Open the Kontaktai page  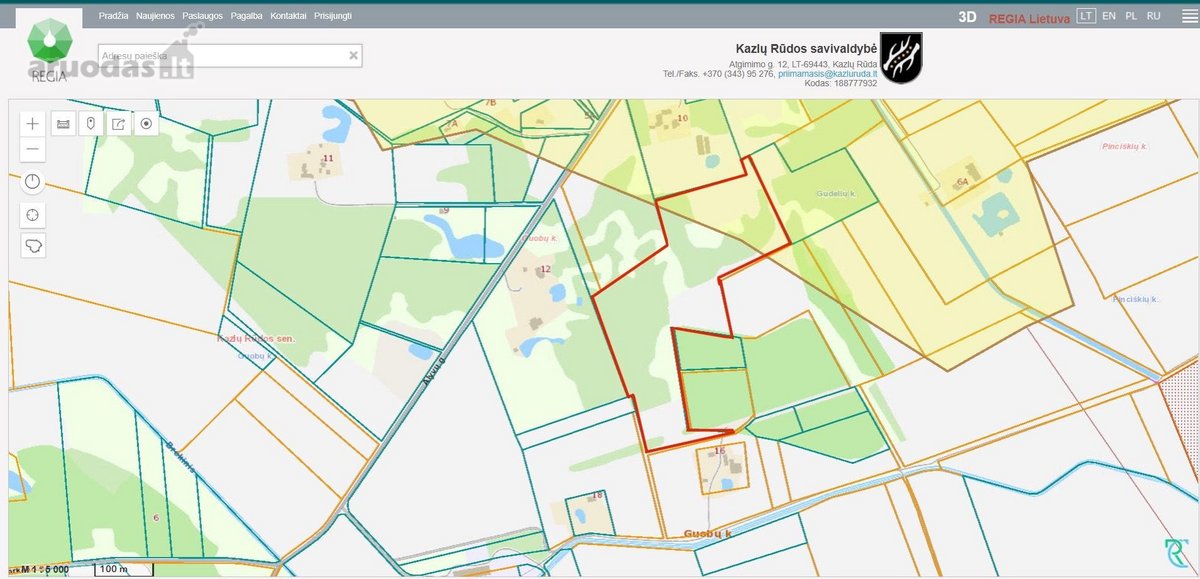(288, 16)
